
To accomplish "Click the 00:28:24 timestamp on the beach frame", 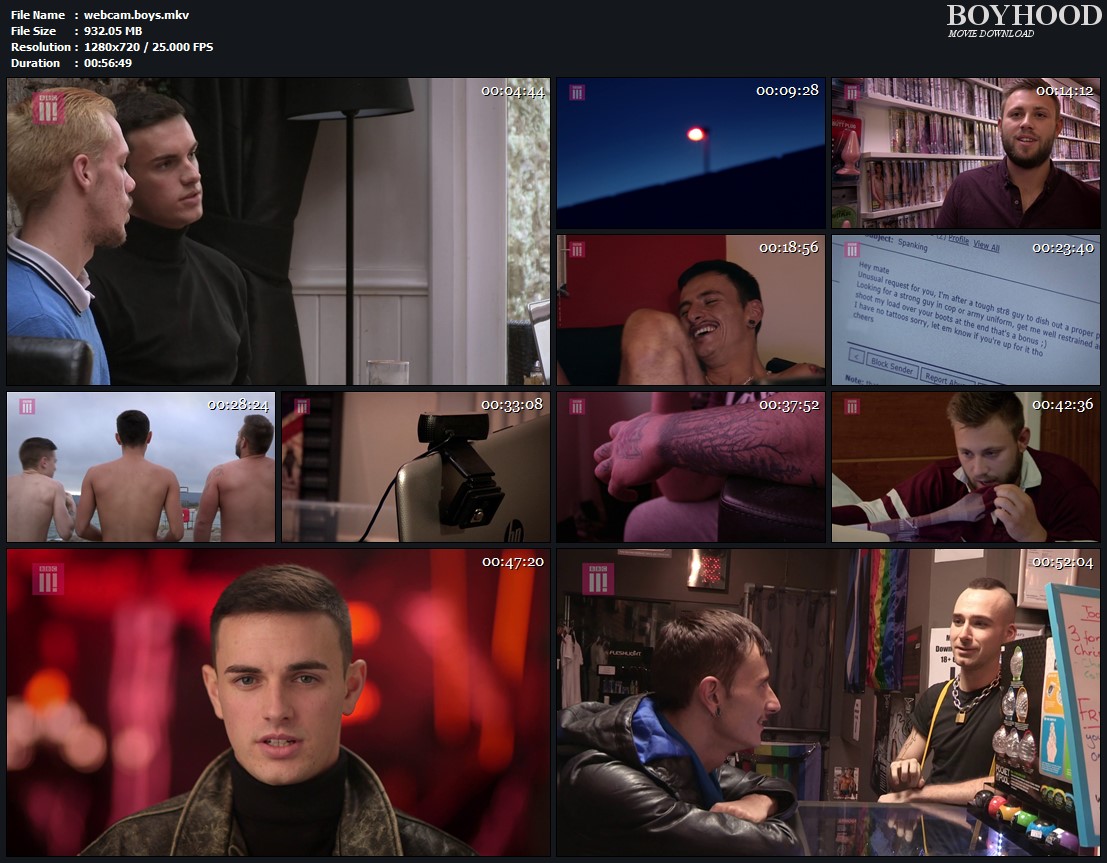I will pyautogui.click(x=238, y=405).
